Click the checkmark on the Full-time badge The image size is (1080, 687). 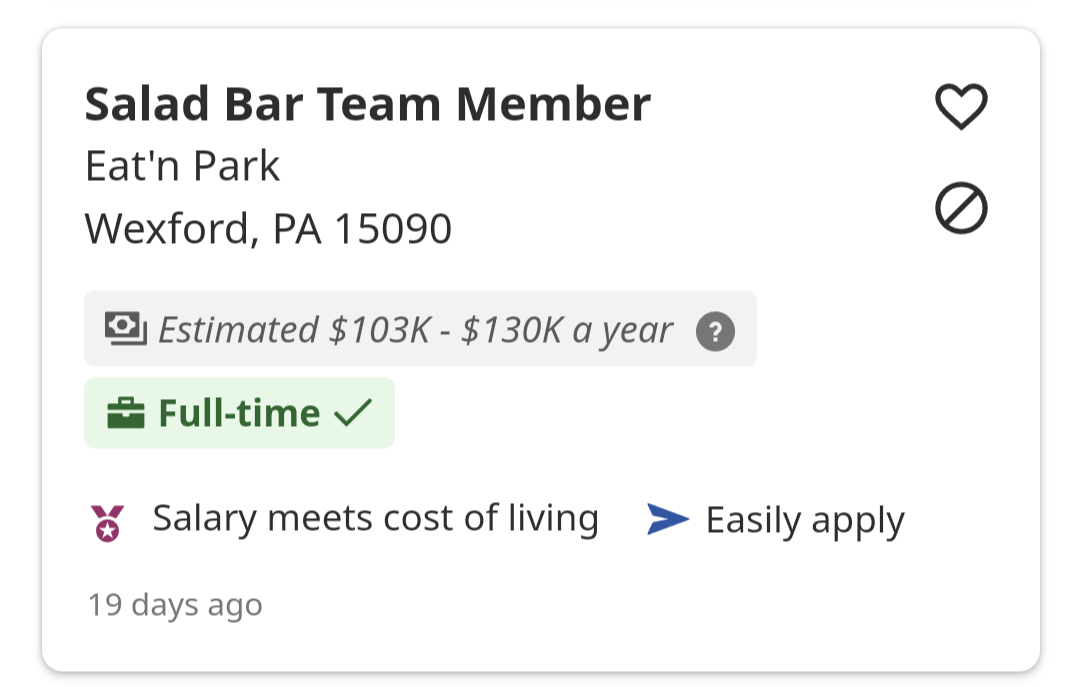click(353, 413)
